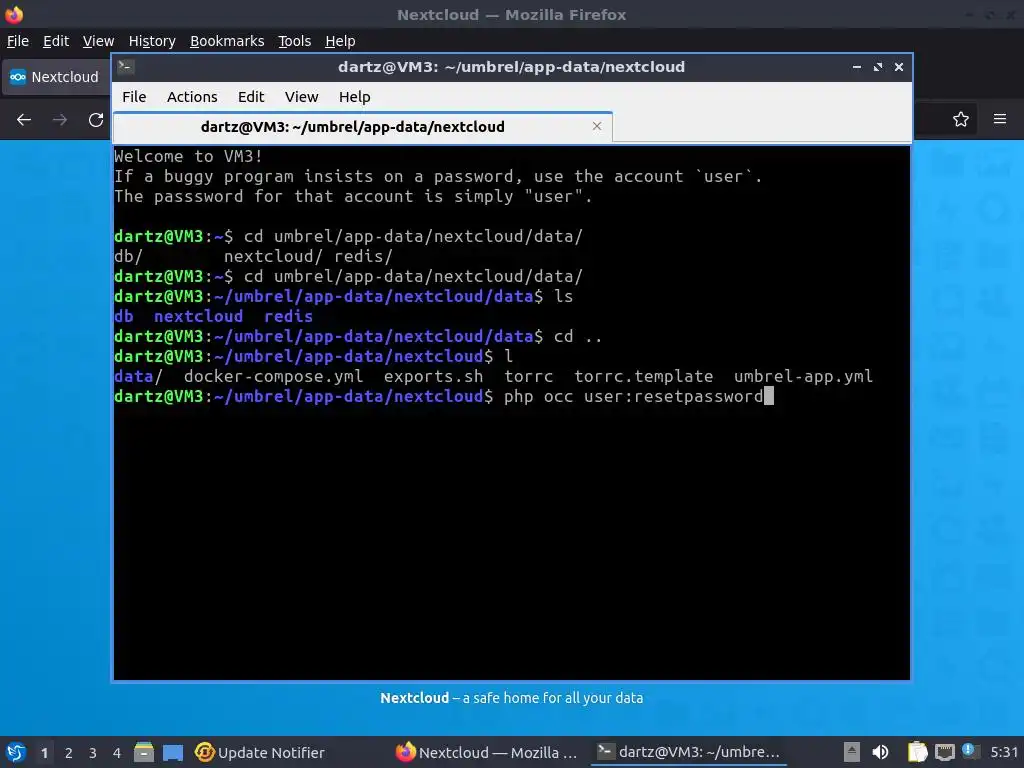
Task: Switch to terminal window in taskbar
Action: (688, 752)
